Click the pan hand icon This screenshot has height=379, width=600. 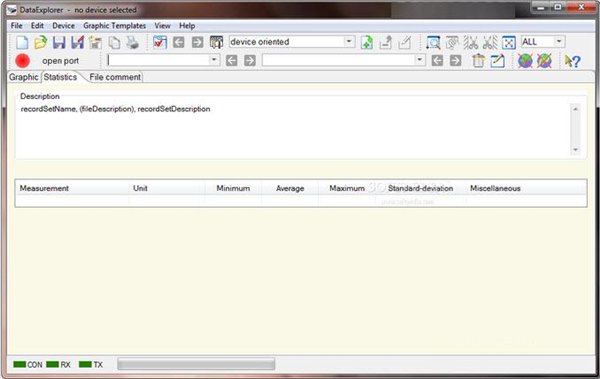(x=452, y=42)
